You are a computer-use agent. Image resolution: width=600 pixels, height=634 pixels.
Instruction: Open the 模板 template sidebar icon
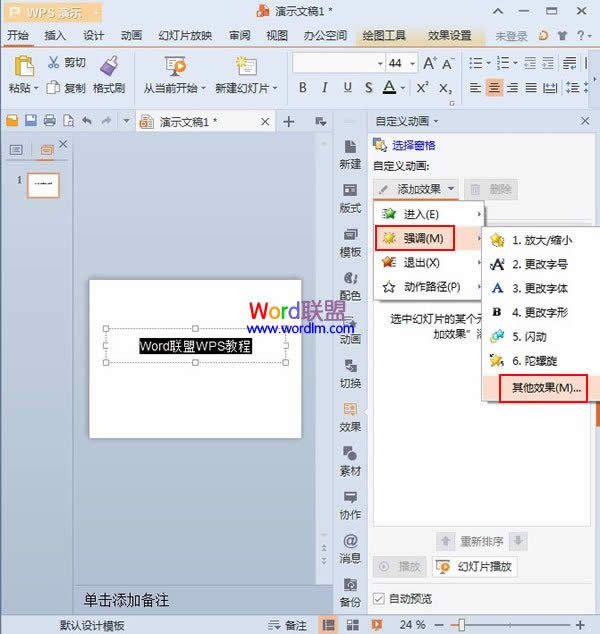coord(351,240)
